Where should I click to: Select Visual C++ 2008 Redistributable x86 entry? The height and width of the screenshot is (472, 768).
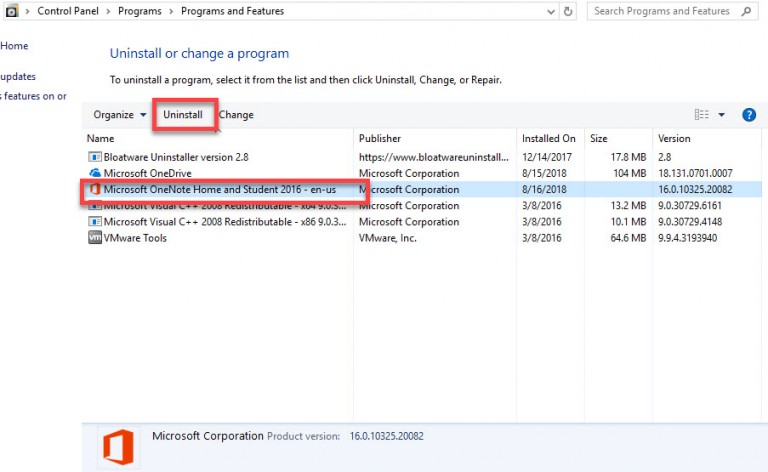pyautogui.click(x=225, y=222)
